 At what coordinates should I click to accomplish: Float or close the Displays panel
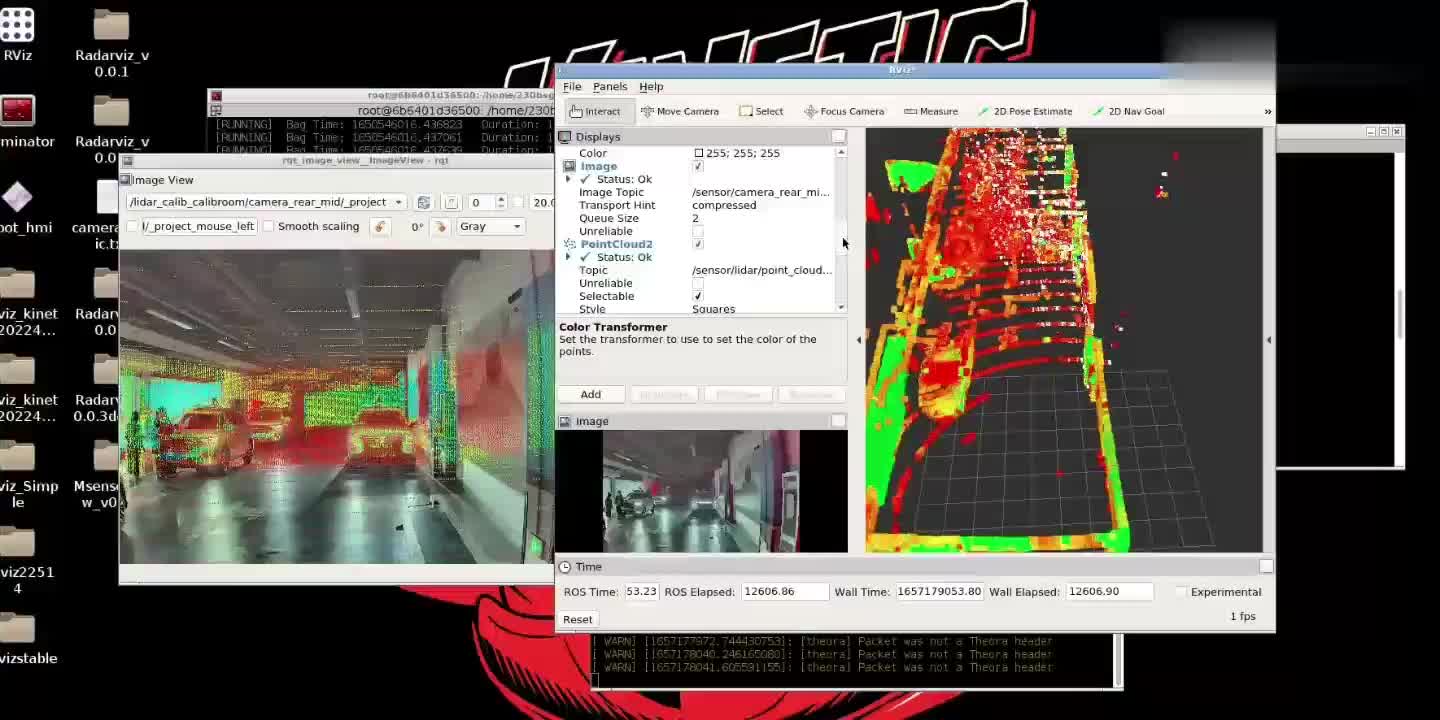pyautogui.click(x=838, y=137)
